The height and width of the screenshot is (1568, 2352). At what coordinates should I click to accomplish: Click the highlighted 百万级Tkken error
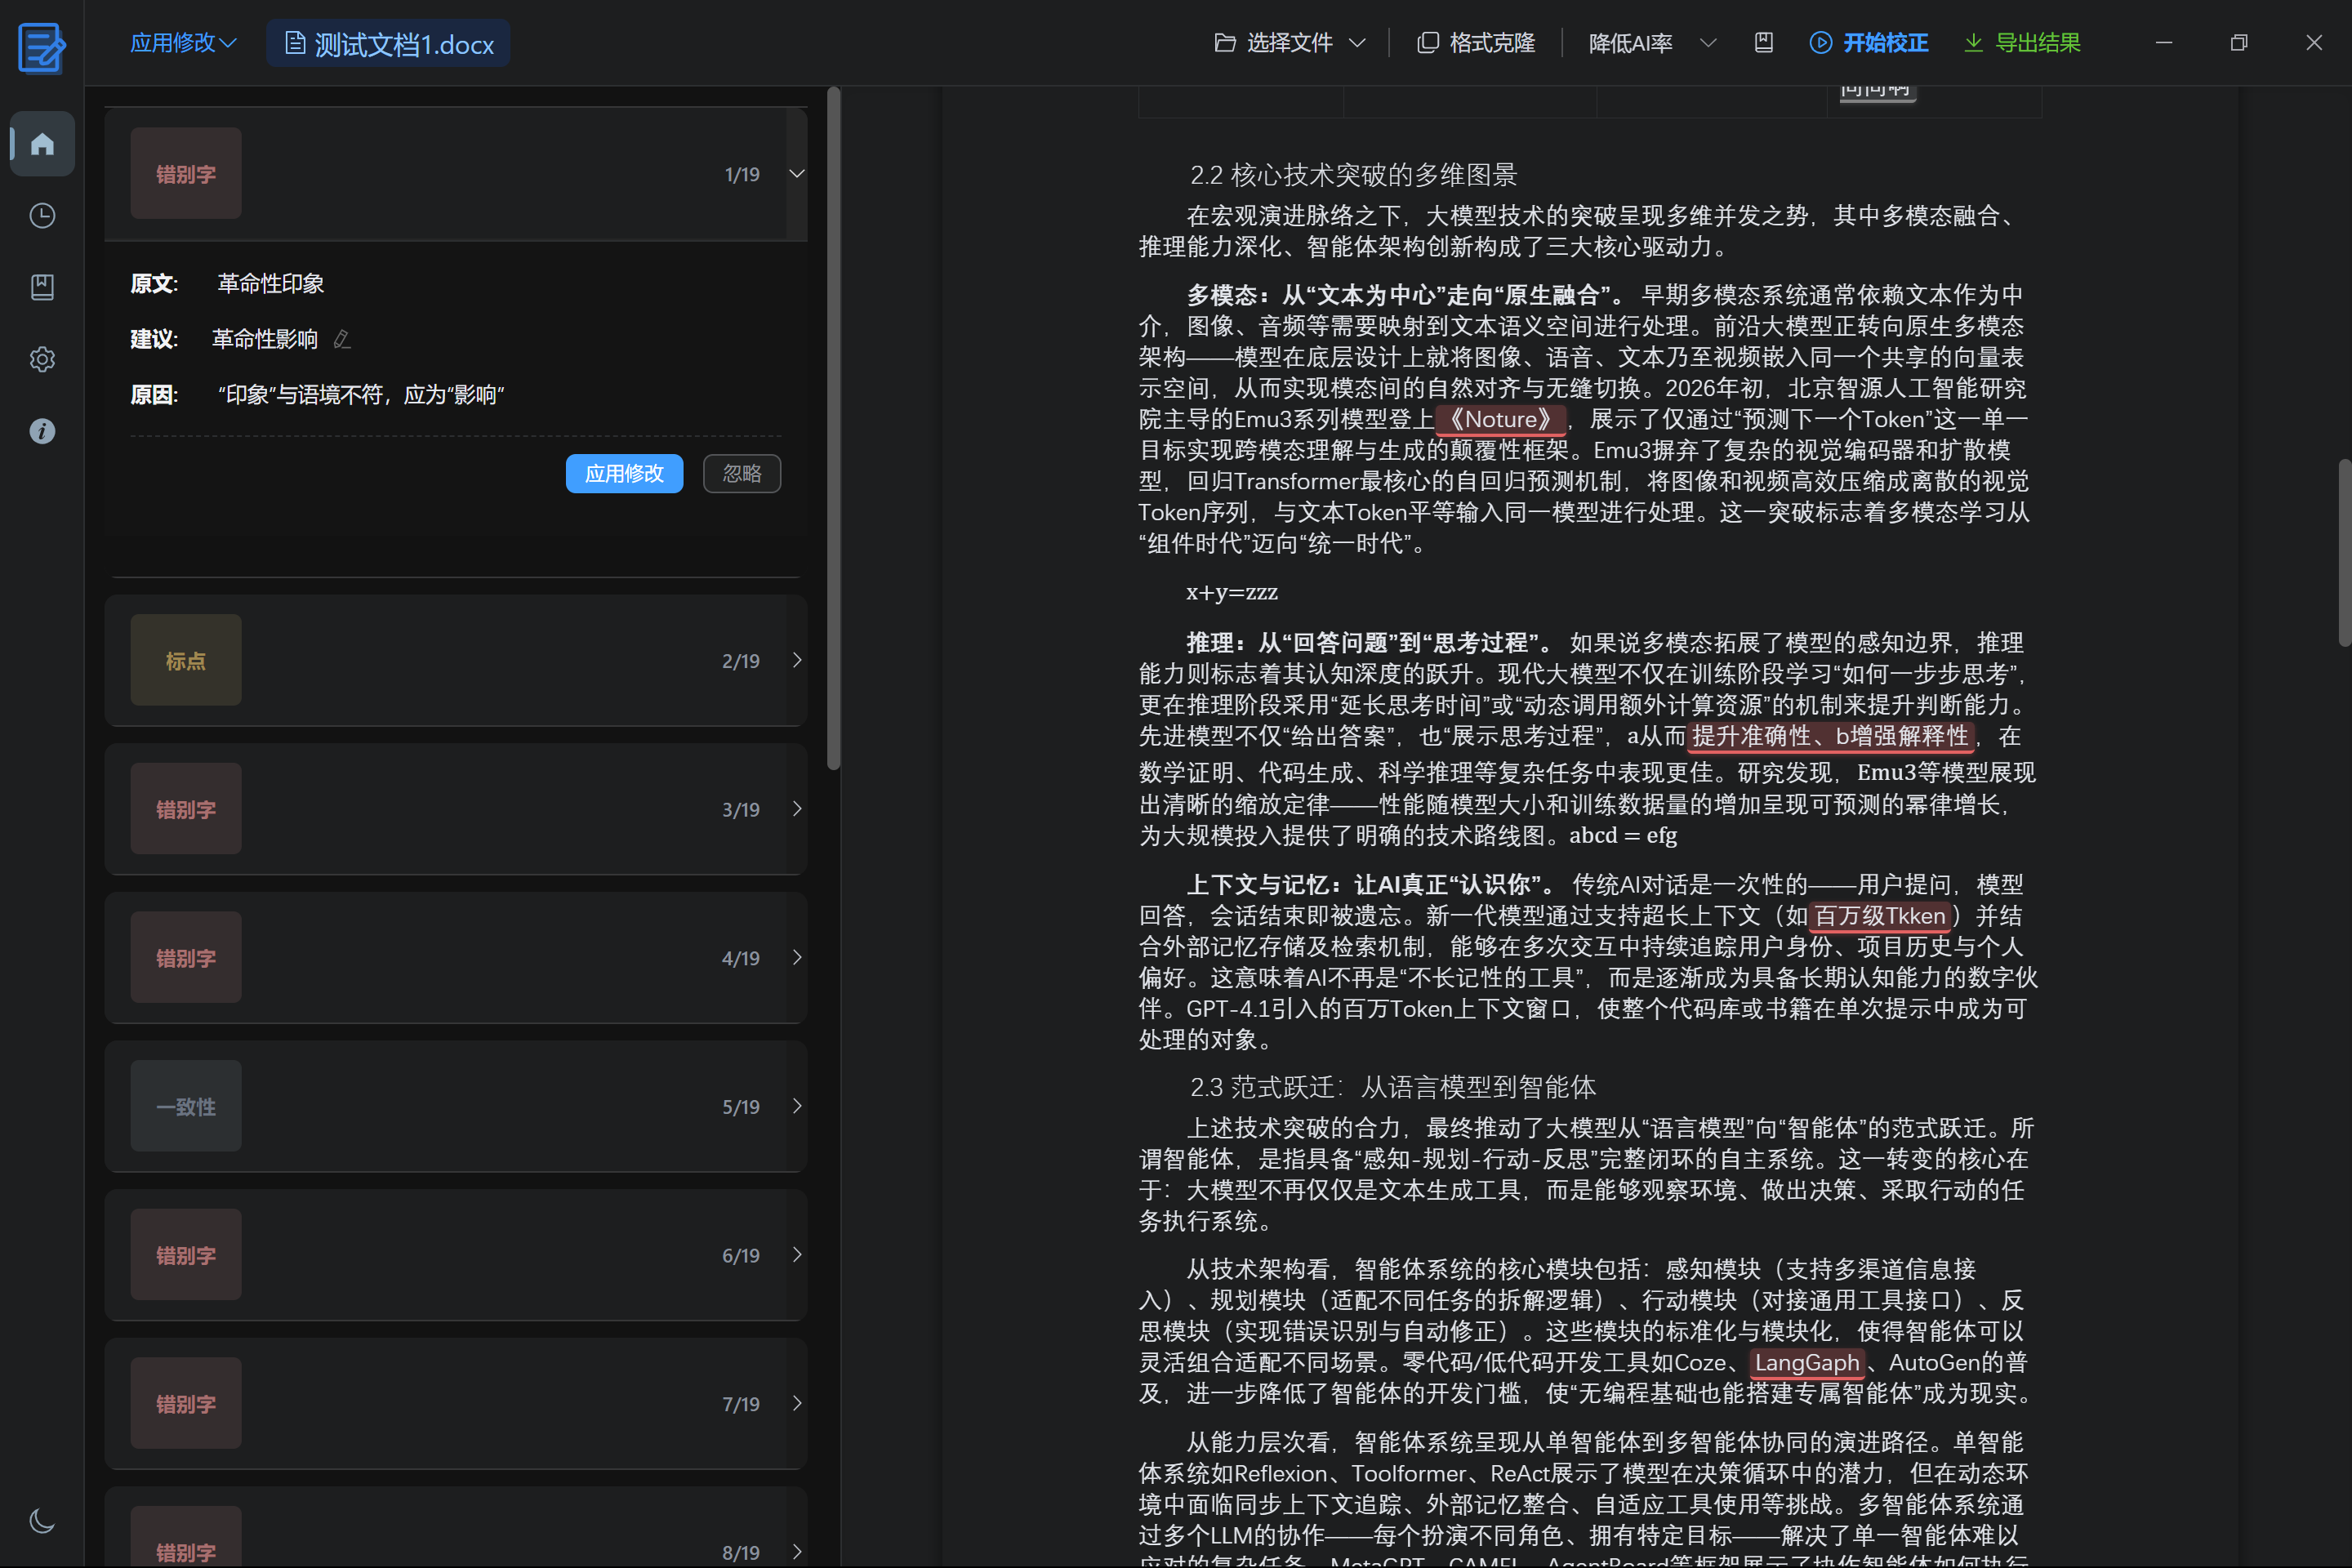coord(1880,916)
